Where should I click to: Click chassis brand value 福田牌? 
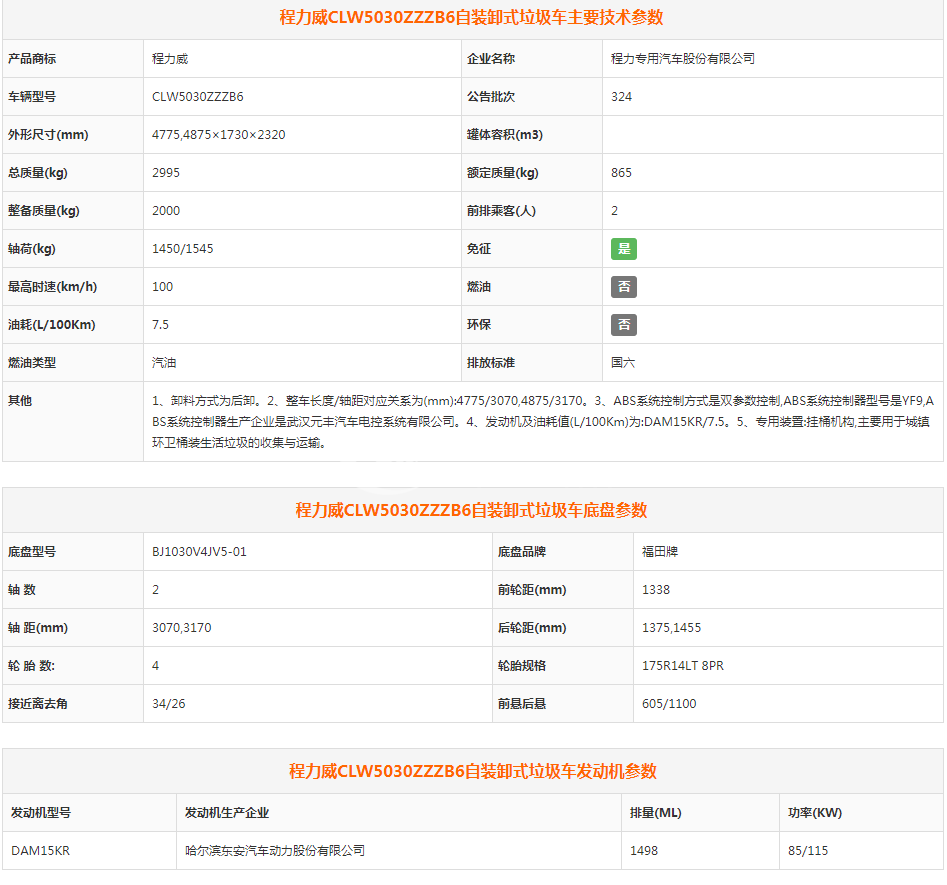tap(660, 552)
